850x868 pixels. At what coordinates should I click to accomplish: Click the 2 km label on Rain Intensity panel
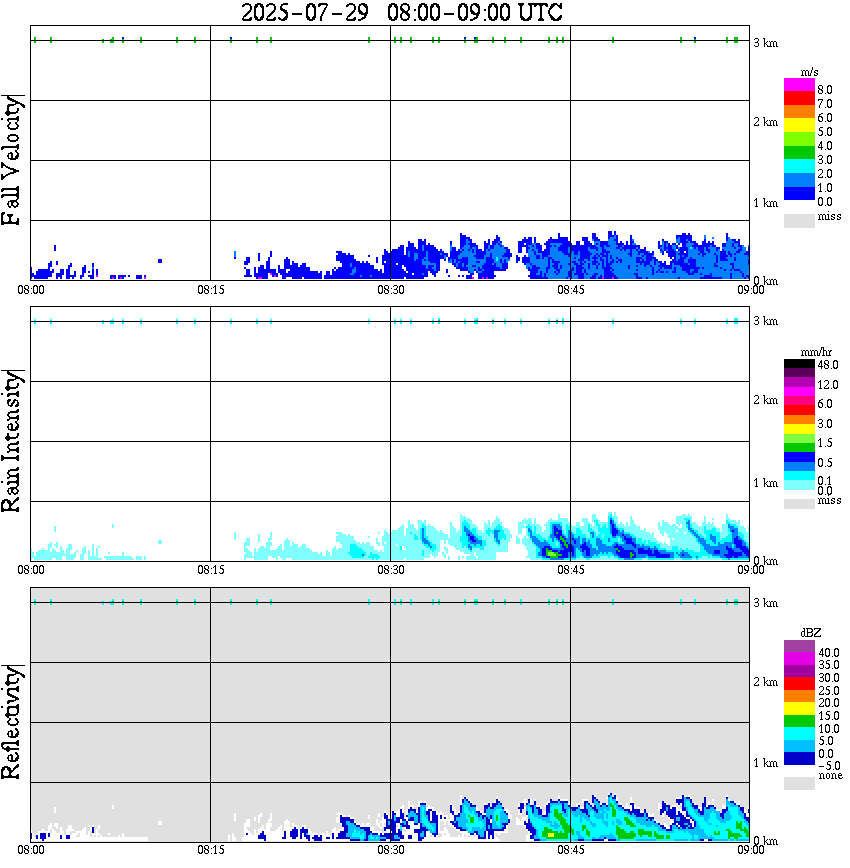click(x=765, y=400)
